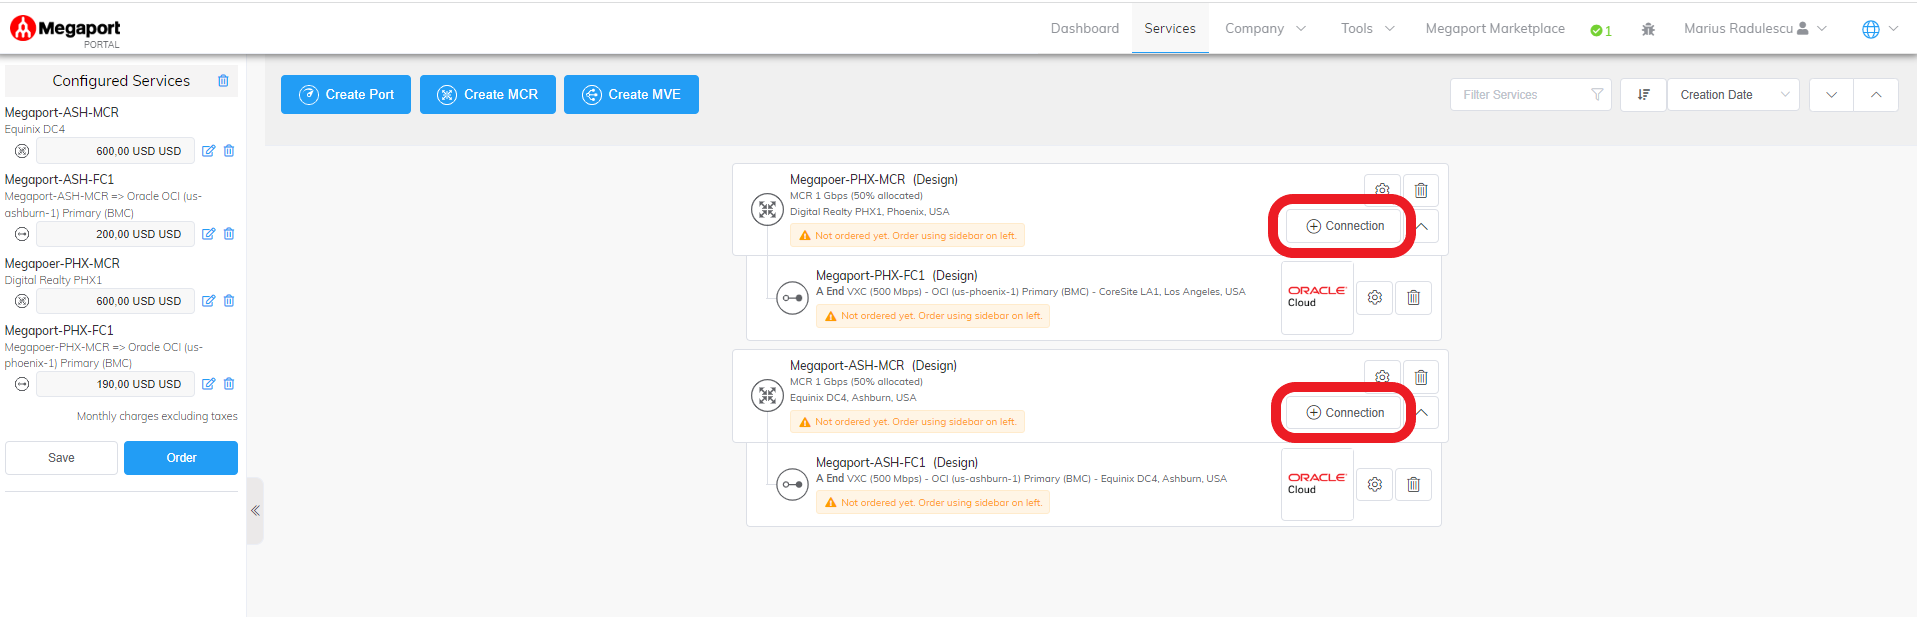1917x617 pixels.
Task: Click the bug report icon in header
Action: coord(1648,29)
